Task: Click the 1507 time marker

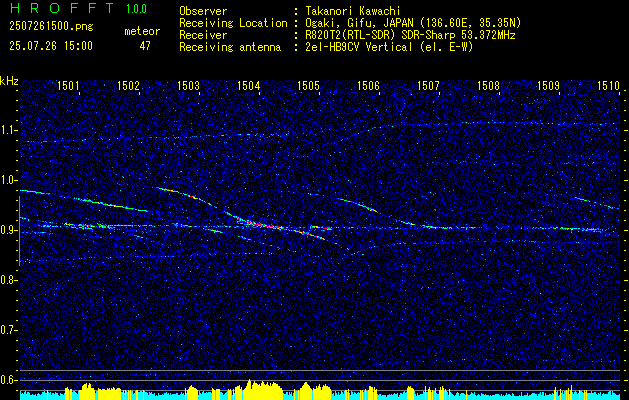Action: (x=428, y=85)
